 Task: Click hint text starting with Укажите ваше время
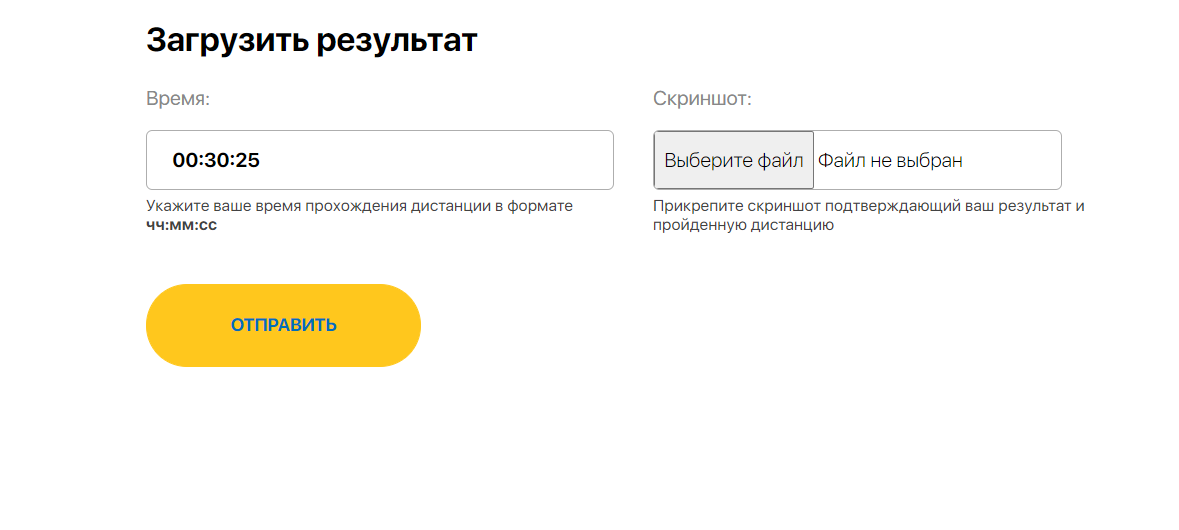[359, 206]
